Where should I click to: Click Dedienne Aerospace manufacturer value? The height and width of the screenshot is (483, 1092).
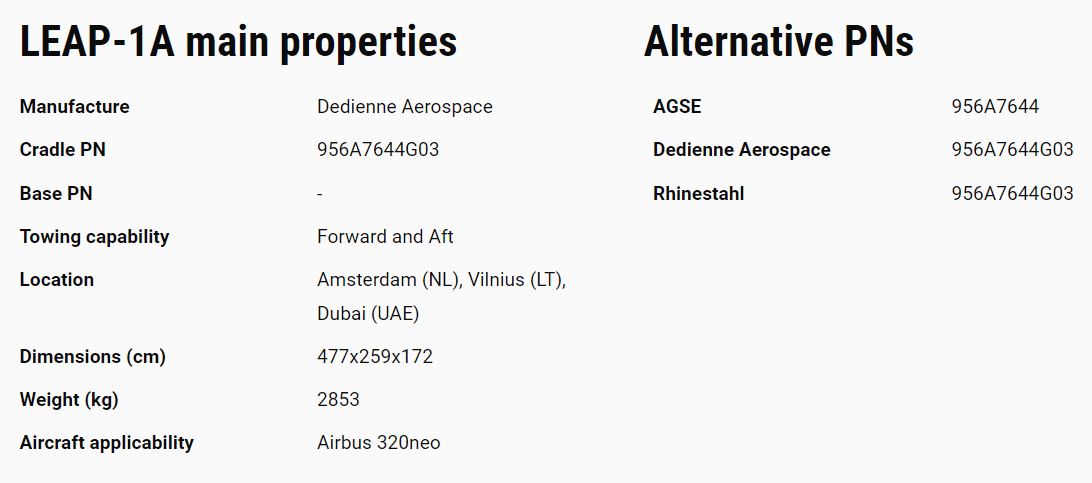(405, 106)
